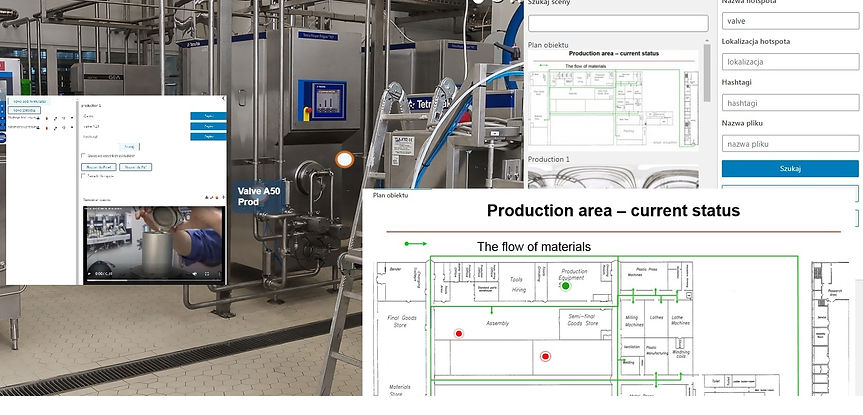Collapse the popup panel with the top-right arrow
The height and width of the screenshot is (415, 863).
[x=223, y=98]
